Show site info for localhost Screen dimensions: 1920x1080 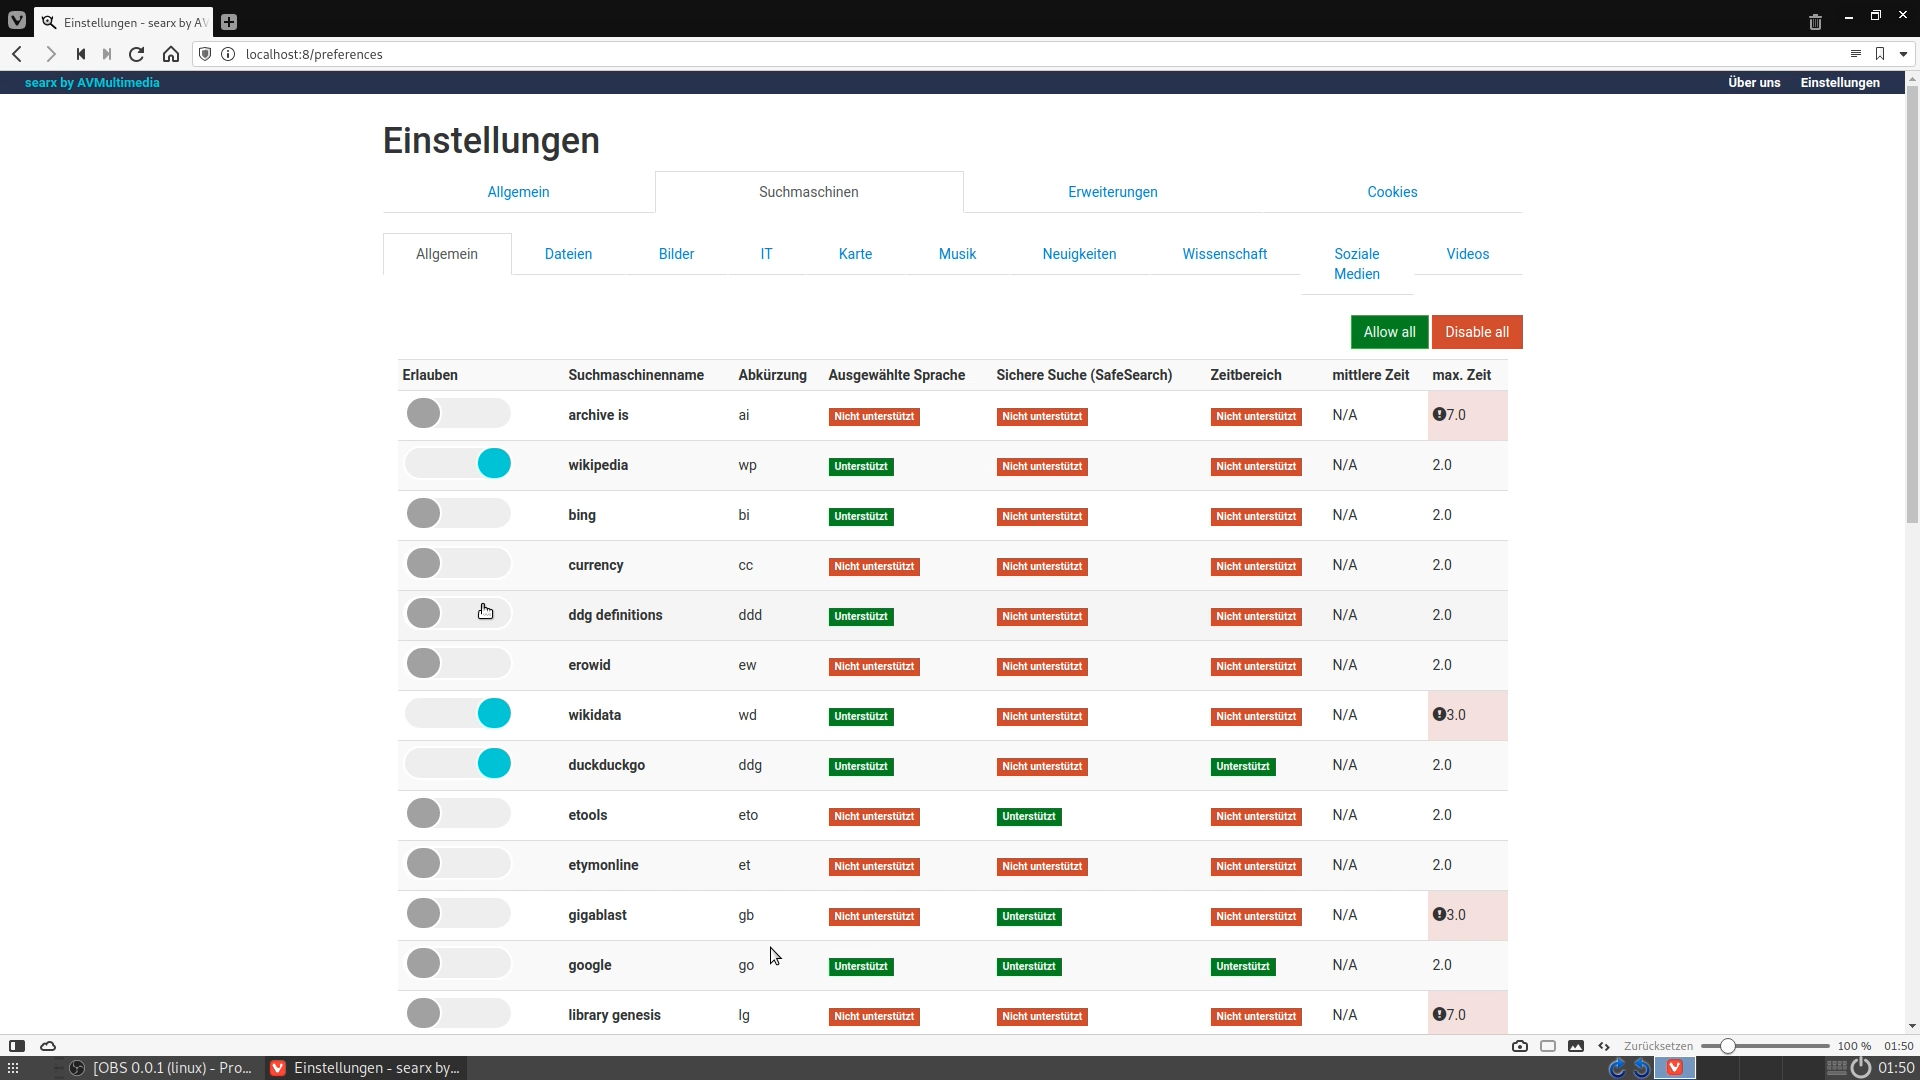tap(228, 54)
